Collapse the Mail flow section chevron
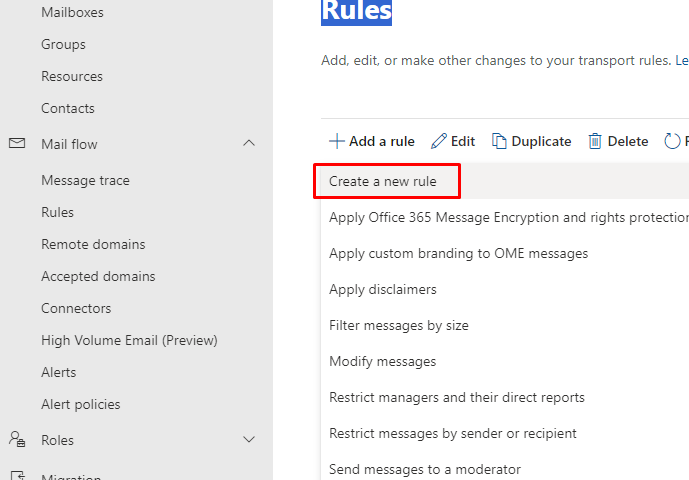 pos(249,144)
